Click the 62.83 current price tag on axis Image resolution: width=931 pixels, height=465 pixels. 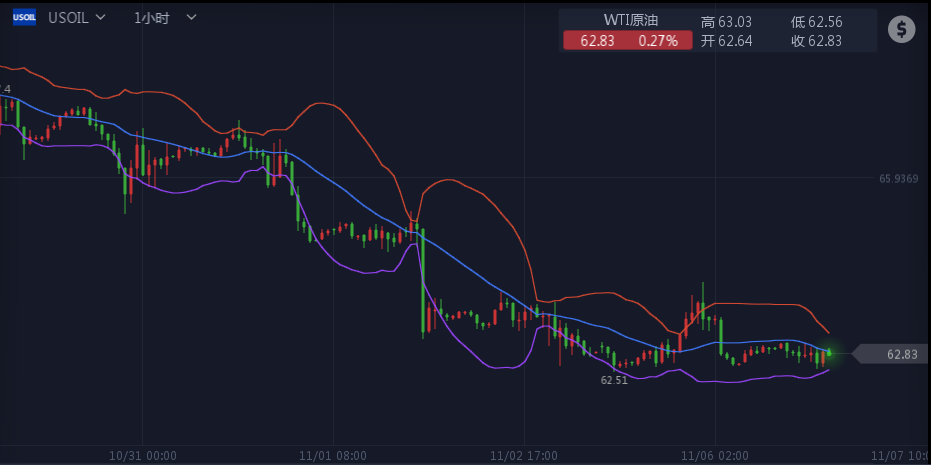click(891, 355)
